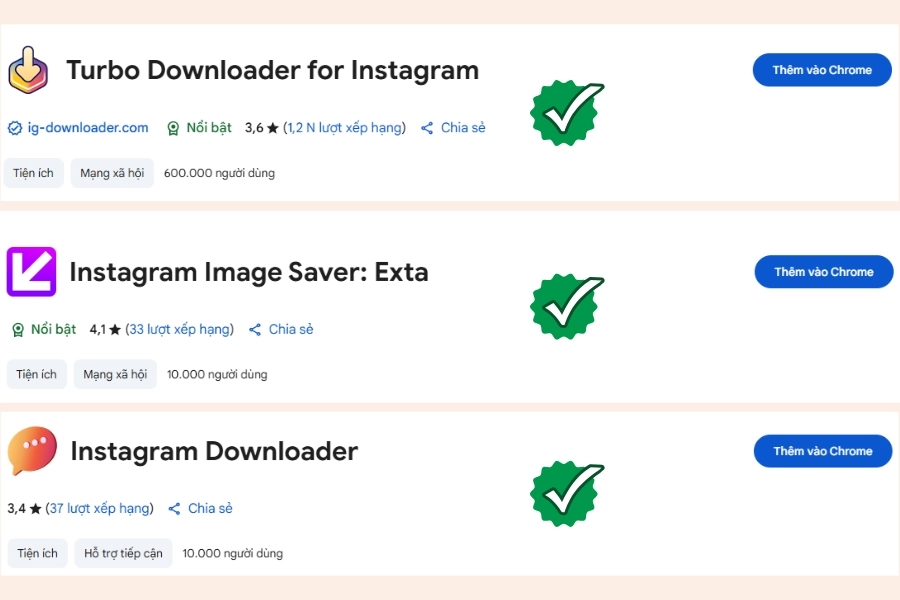Click the Turbo Downloader for Instagram app icon

tap(28, 70)
